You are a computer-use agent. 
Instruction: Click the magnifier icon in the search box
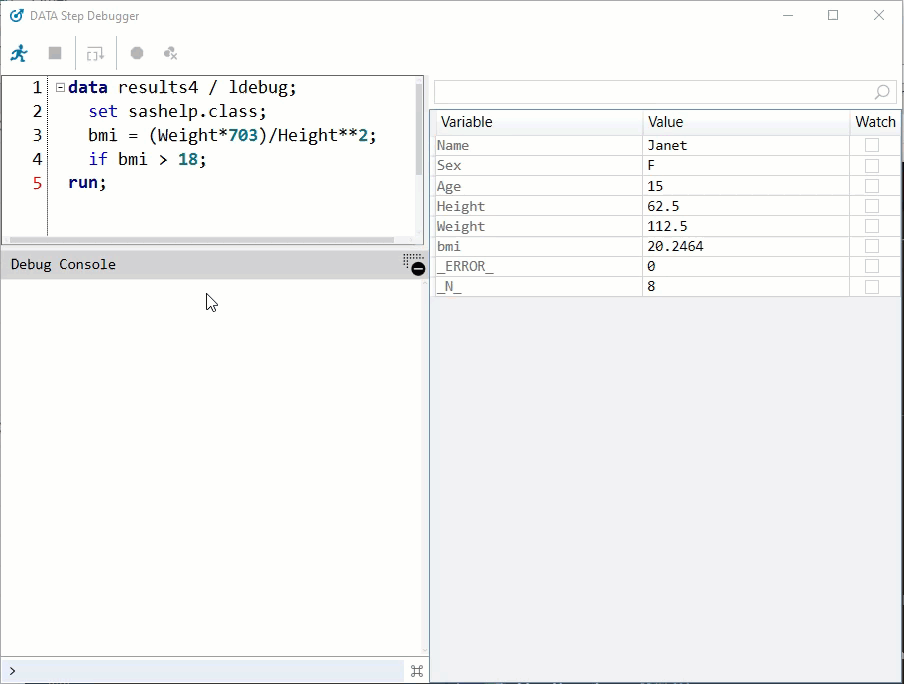click(x=881, y=92)
